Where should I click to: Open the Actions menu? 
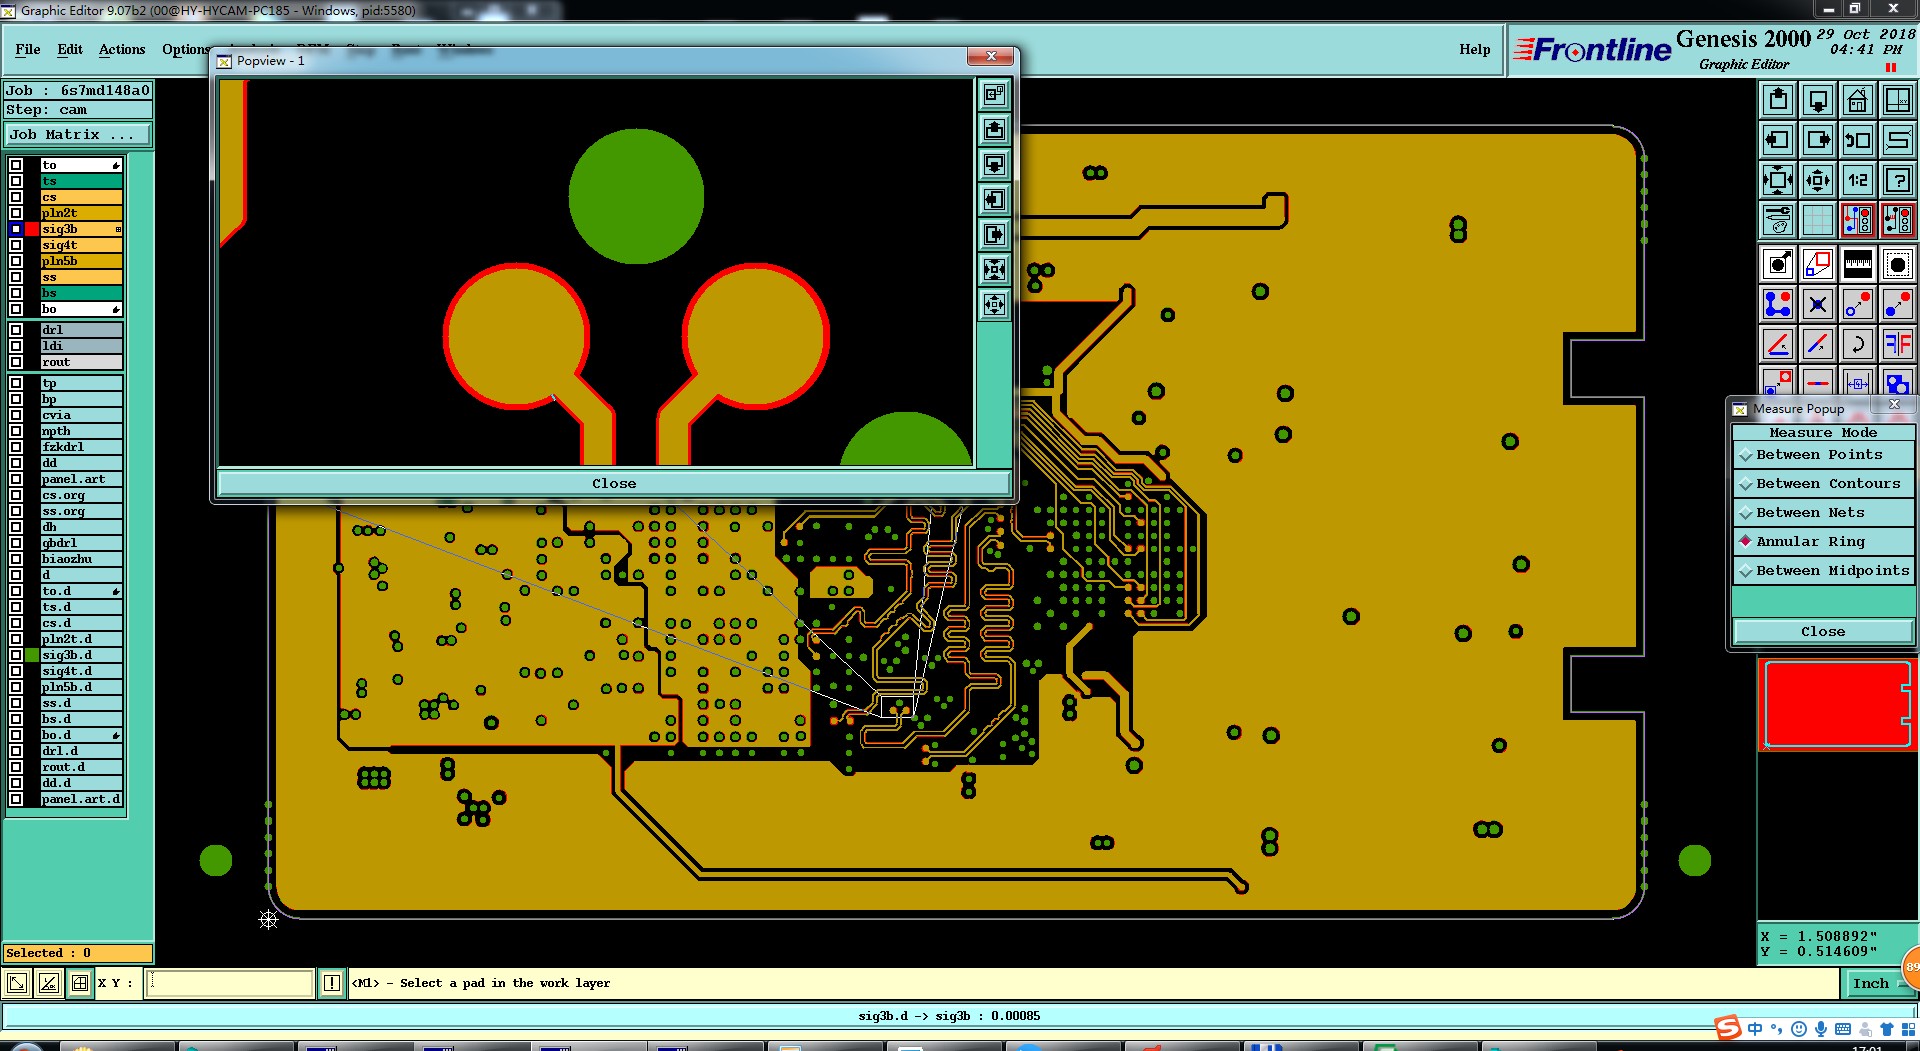(x=122, y=49)
